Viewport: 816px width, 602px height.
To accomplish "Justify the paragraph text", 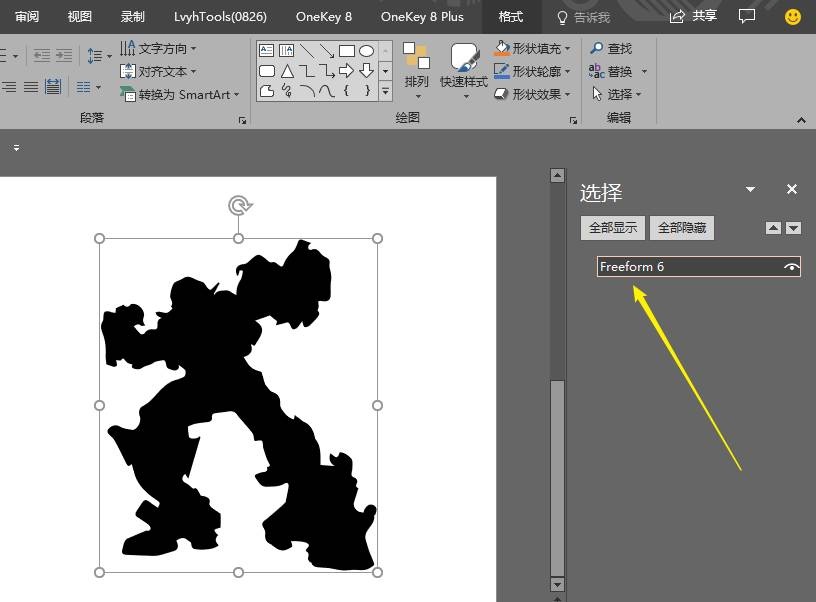I will [31, 87].
